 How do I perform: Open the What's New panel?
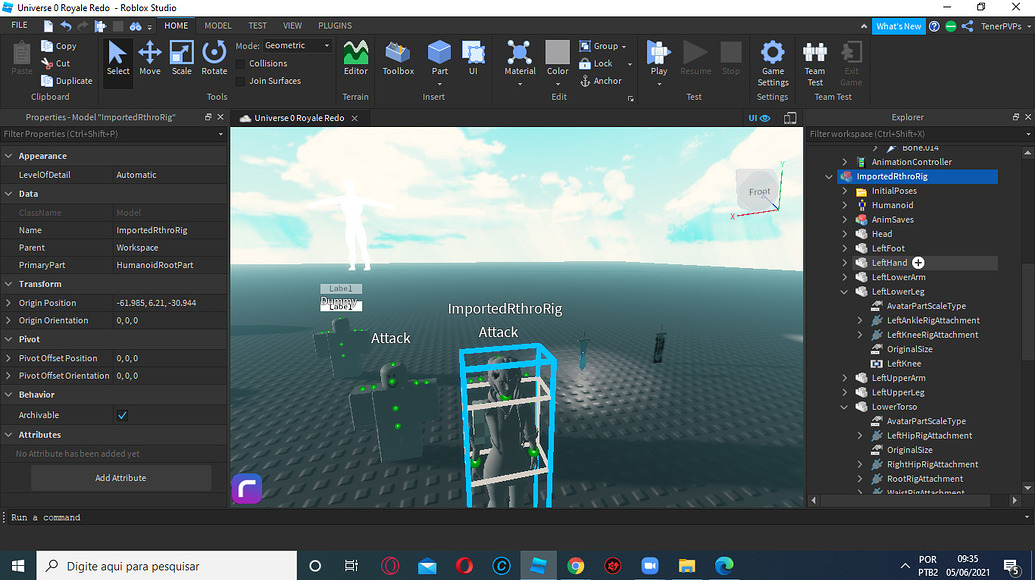(897, 26)
